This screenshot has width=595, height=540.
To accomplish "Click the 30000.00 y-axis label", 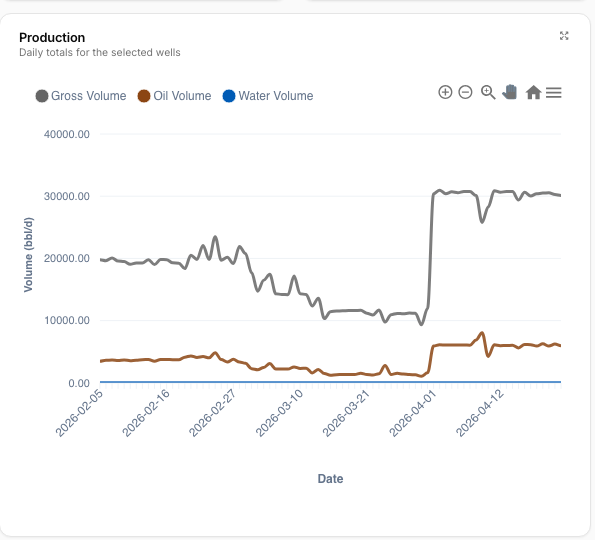I will pyautogui.click(x=67, y=196).
